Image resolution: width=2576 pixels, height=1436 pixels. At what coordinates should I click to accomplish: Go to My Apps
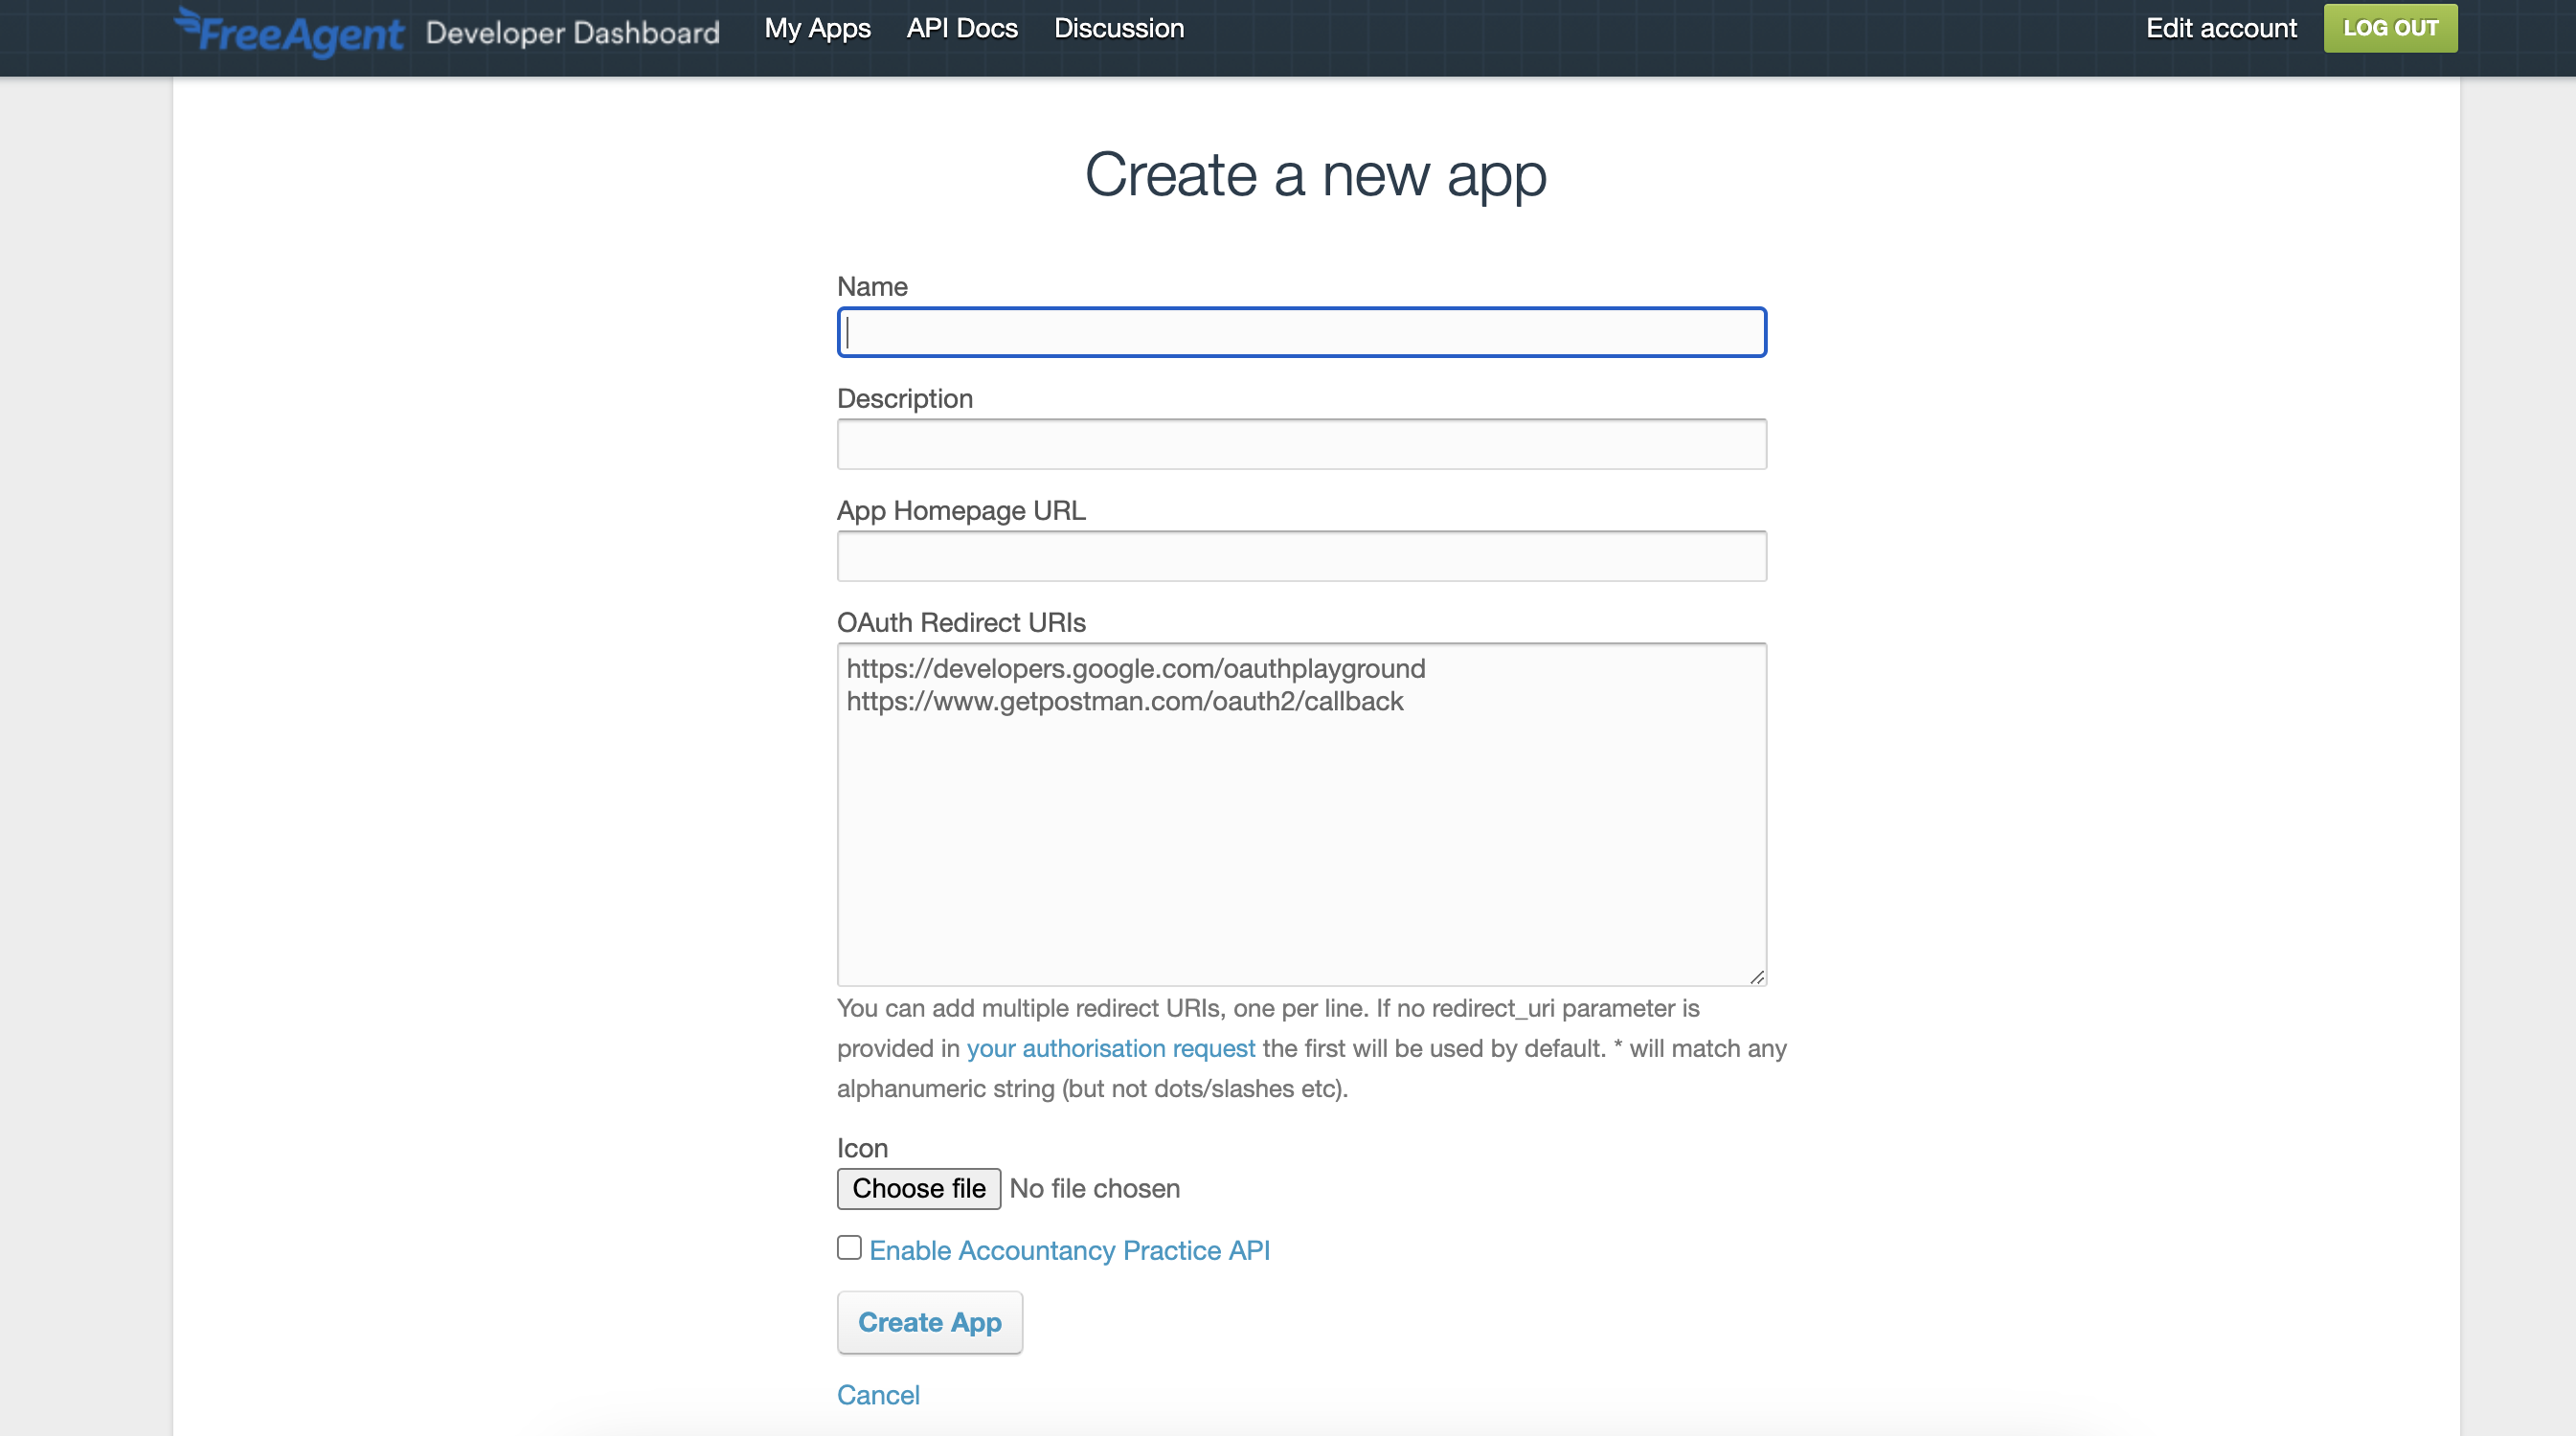[x=817, y=28]
